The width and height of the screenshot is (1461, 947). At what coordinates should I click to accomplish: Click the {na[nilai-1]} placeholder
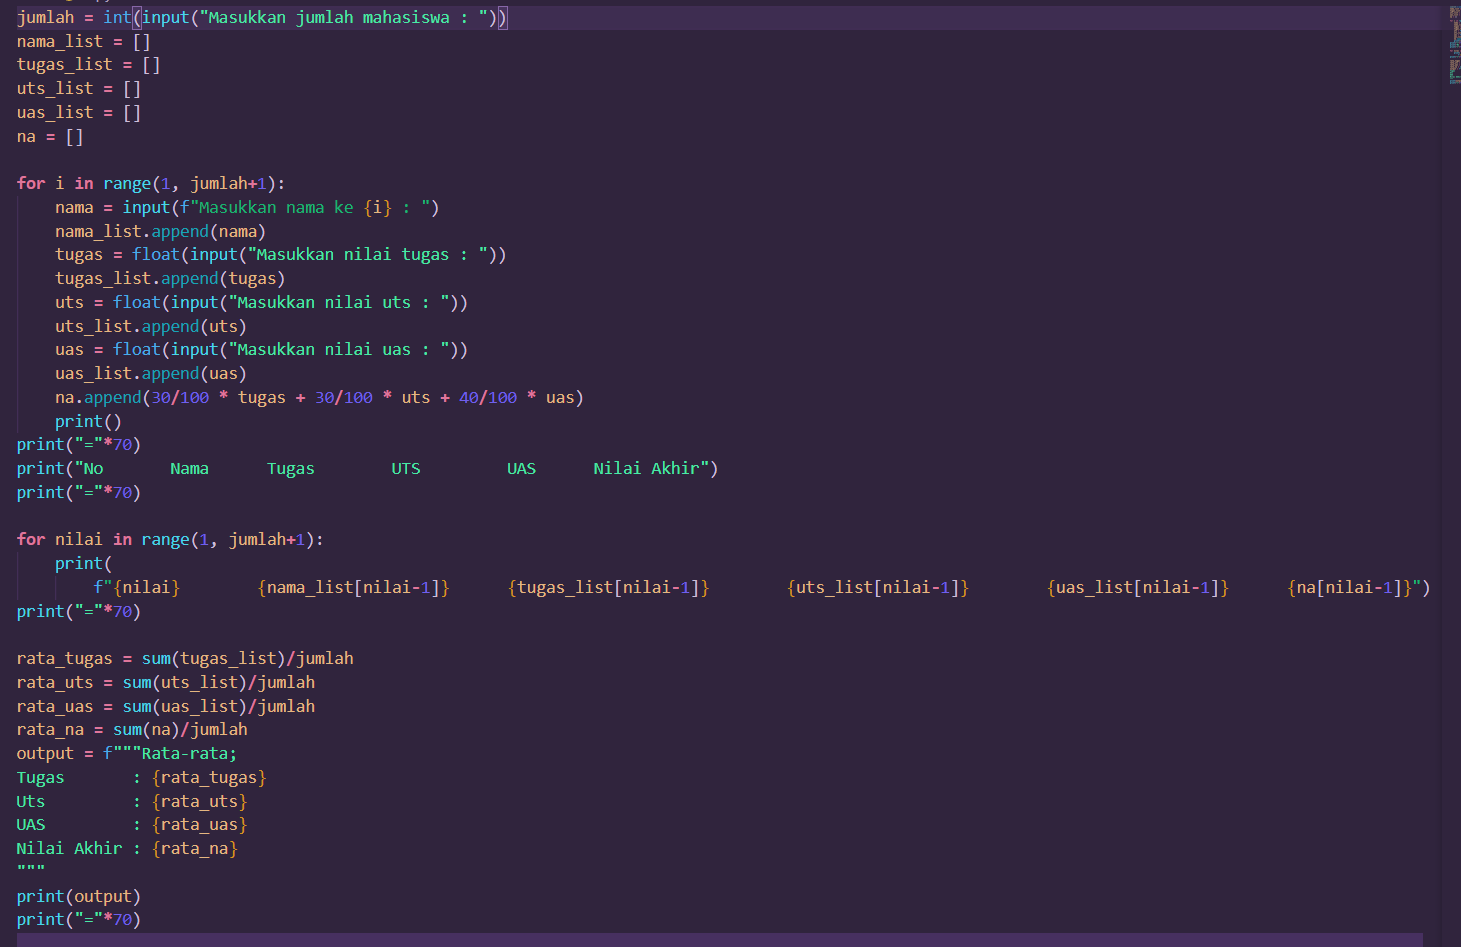point(1350,588)
